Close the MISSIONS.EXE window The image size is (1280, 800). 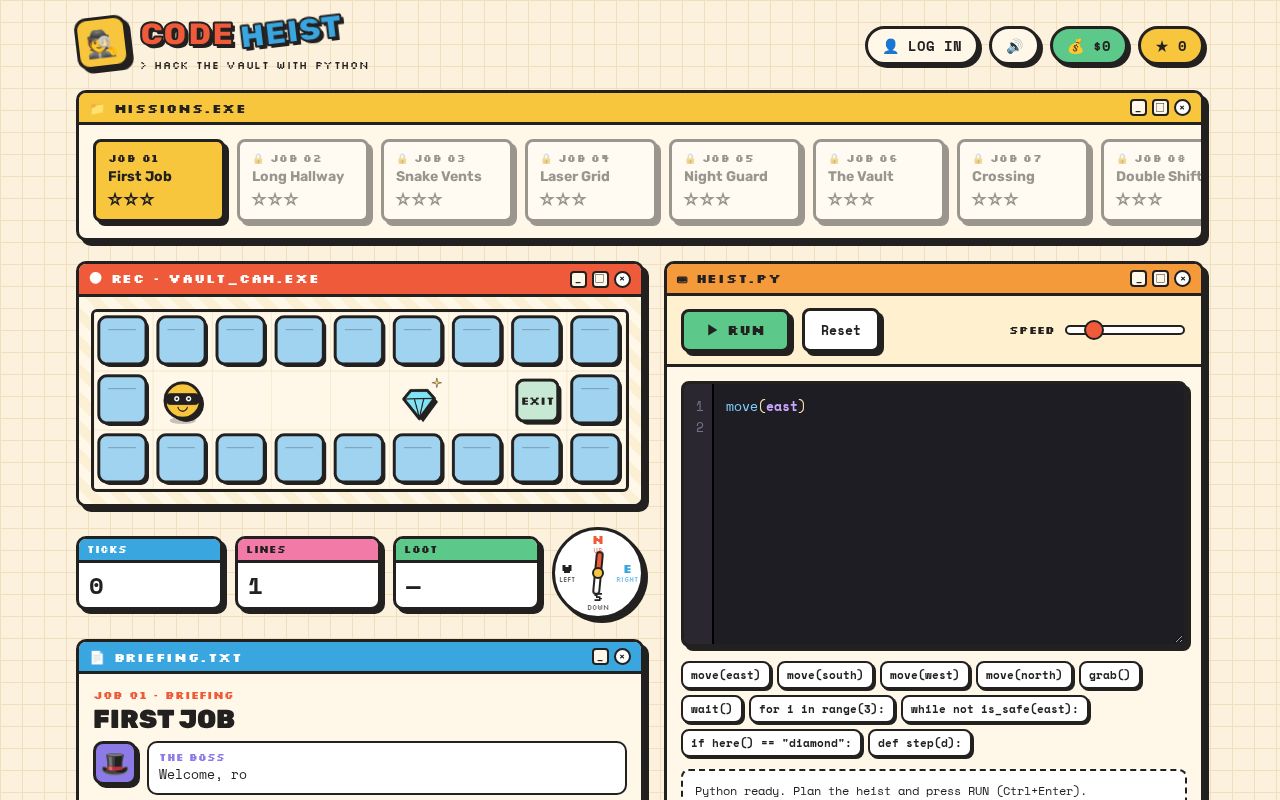point(1182,107)
